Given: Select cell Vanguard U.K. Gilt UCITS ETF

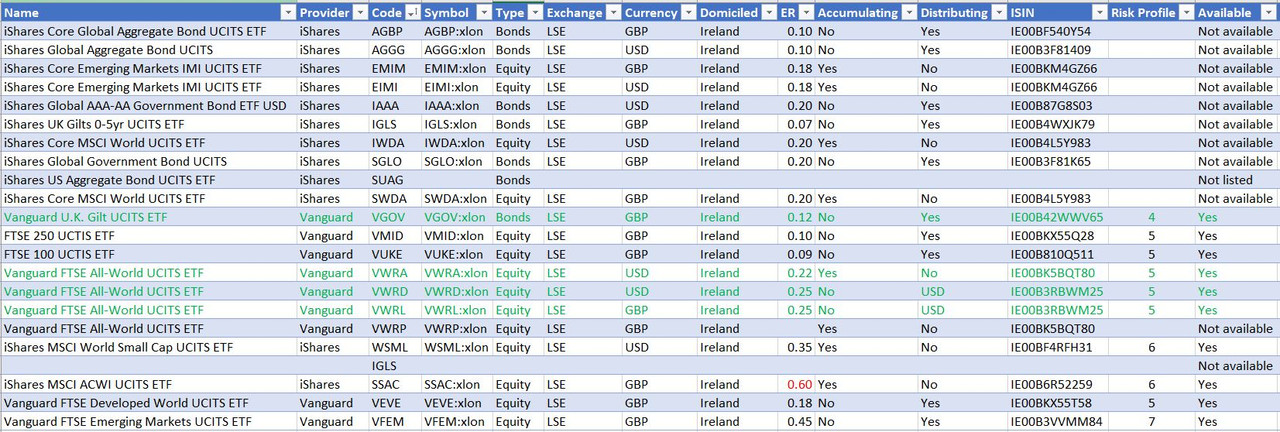Looking at the screenshot, I should tap(149, 217).
